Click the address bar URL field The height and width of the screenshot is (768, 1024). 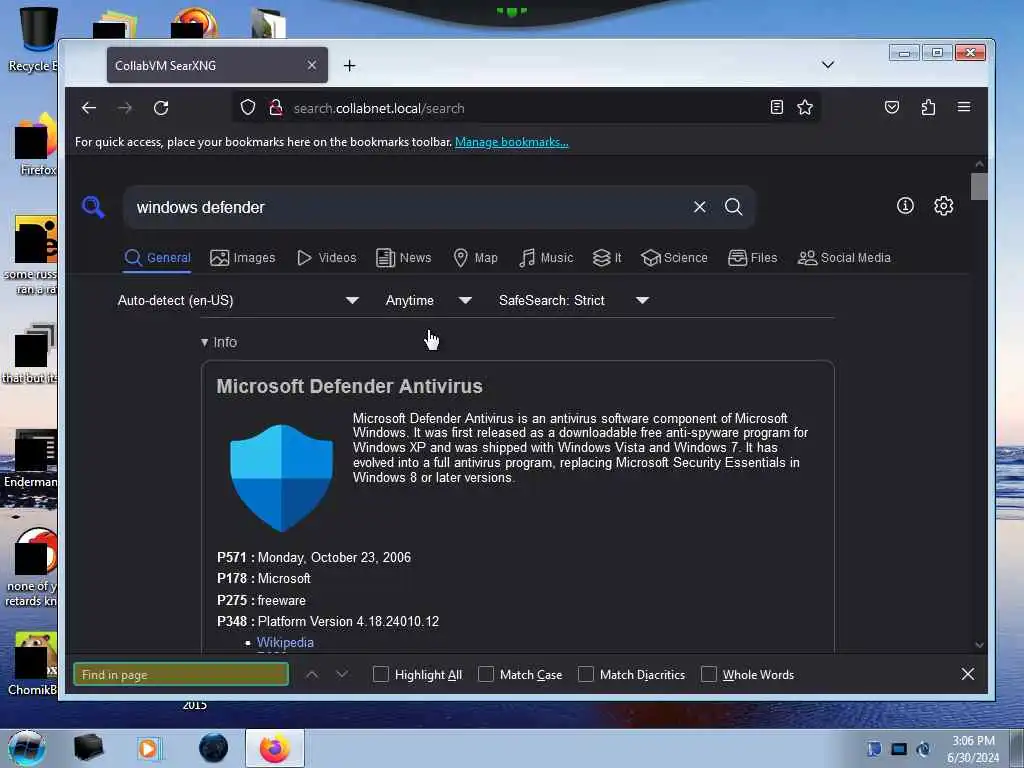tap(526, 108)
